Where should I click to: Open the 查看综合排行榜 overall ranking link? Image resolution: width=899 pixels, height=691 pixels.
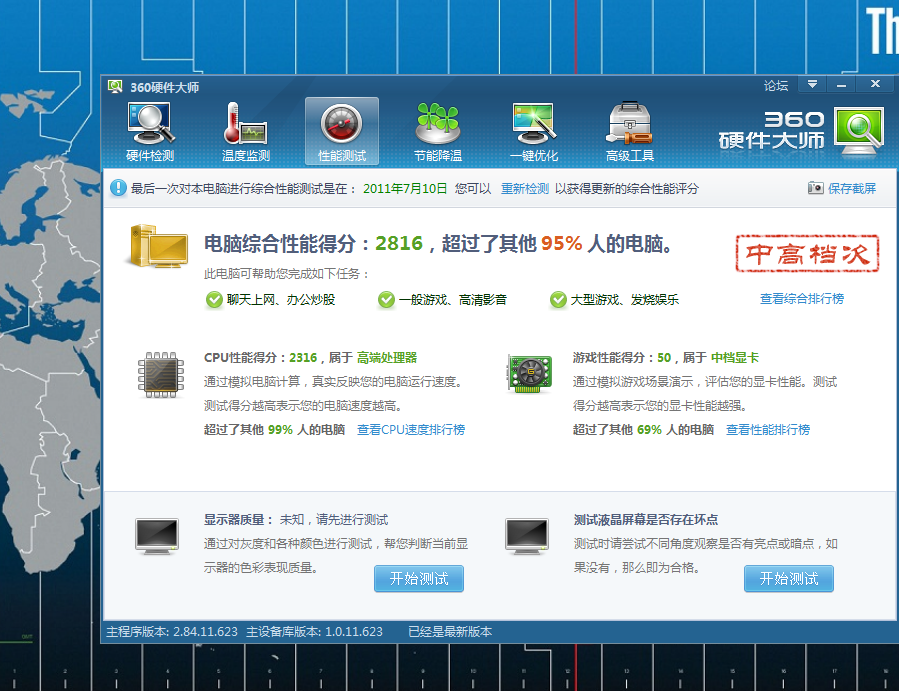(x=802, y=299)
